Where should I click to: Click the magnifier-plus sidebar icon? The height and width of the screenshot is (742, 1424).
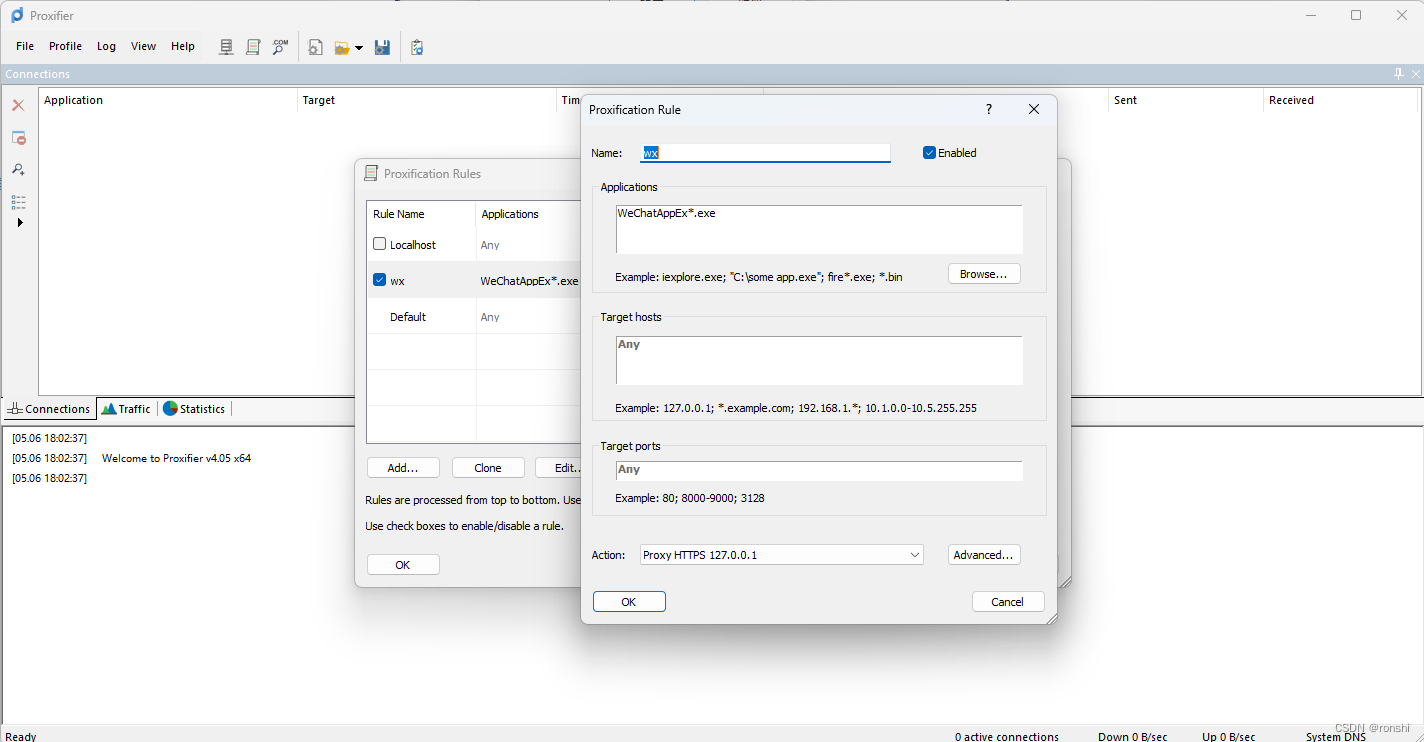tap(18, 169)
